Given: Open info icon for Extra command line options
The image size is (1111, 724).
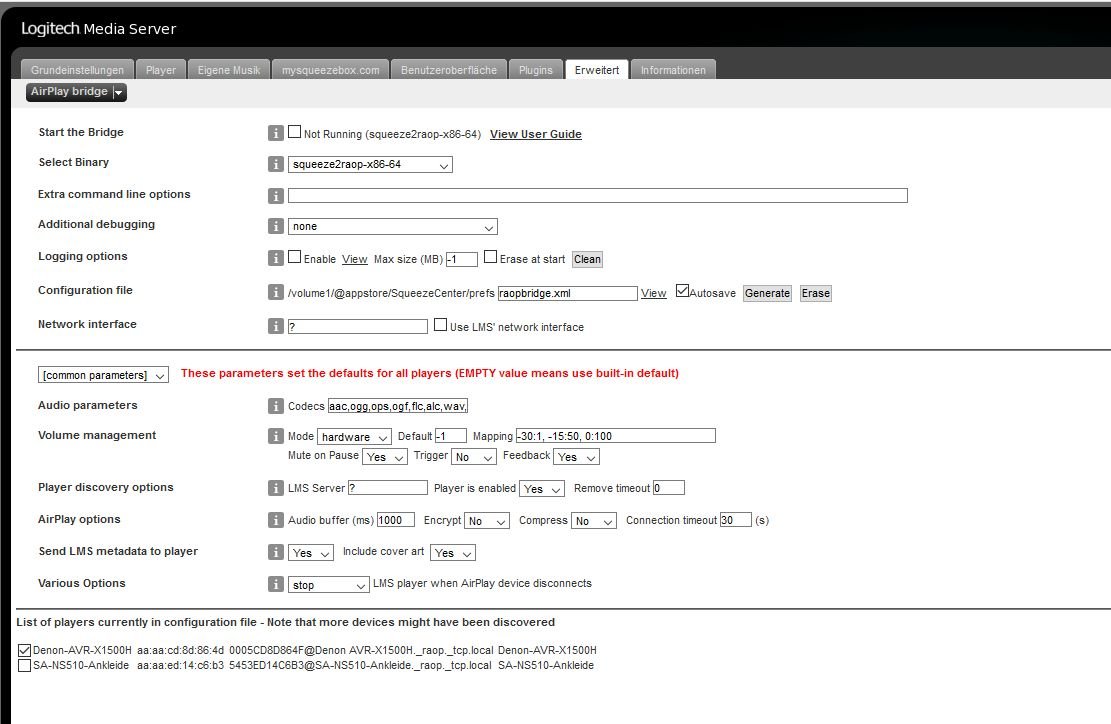Looking at the screenshot, I should (x=276, y=196).
